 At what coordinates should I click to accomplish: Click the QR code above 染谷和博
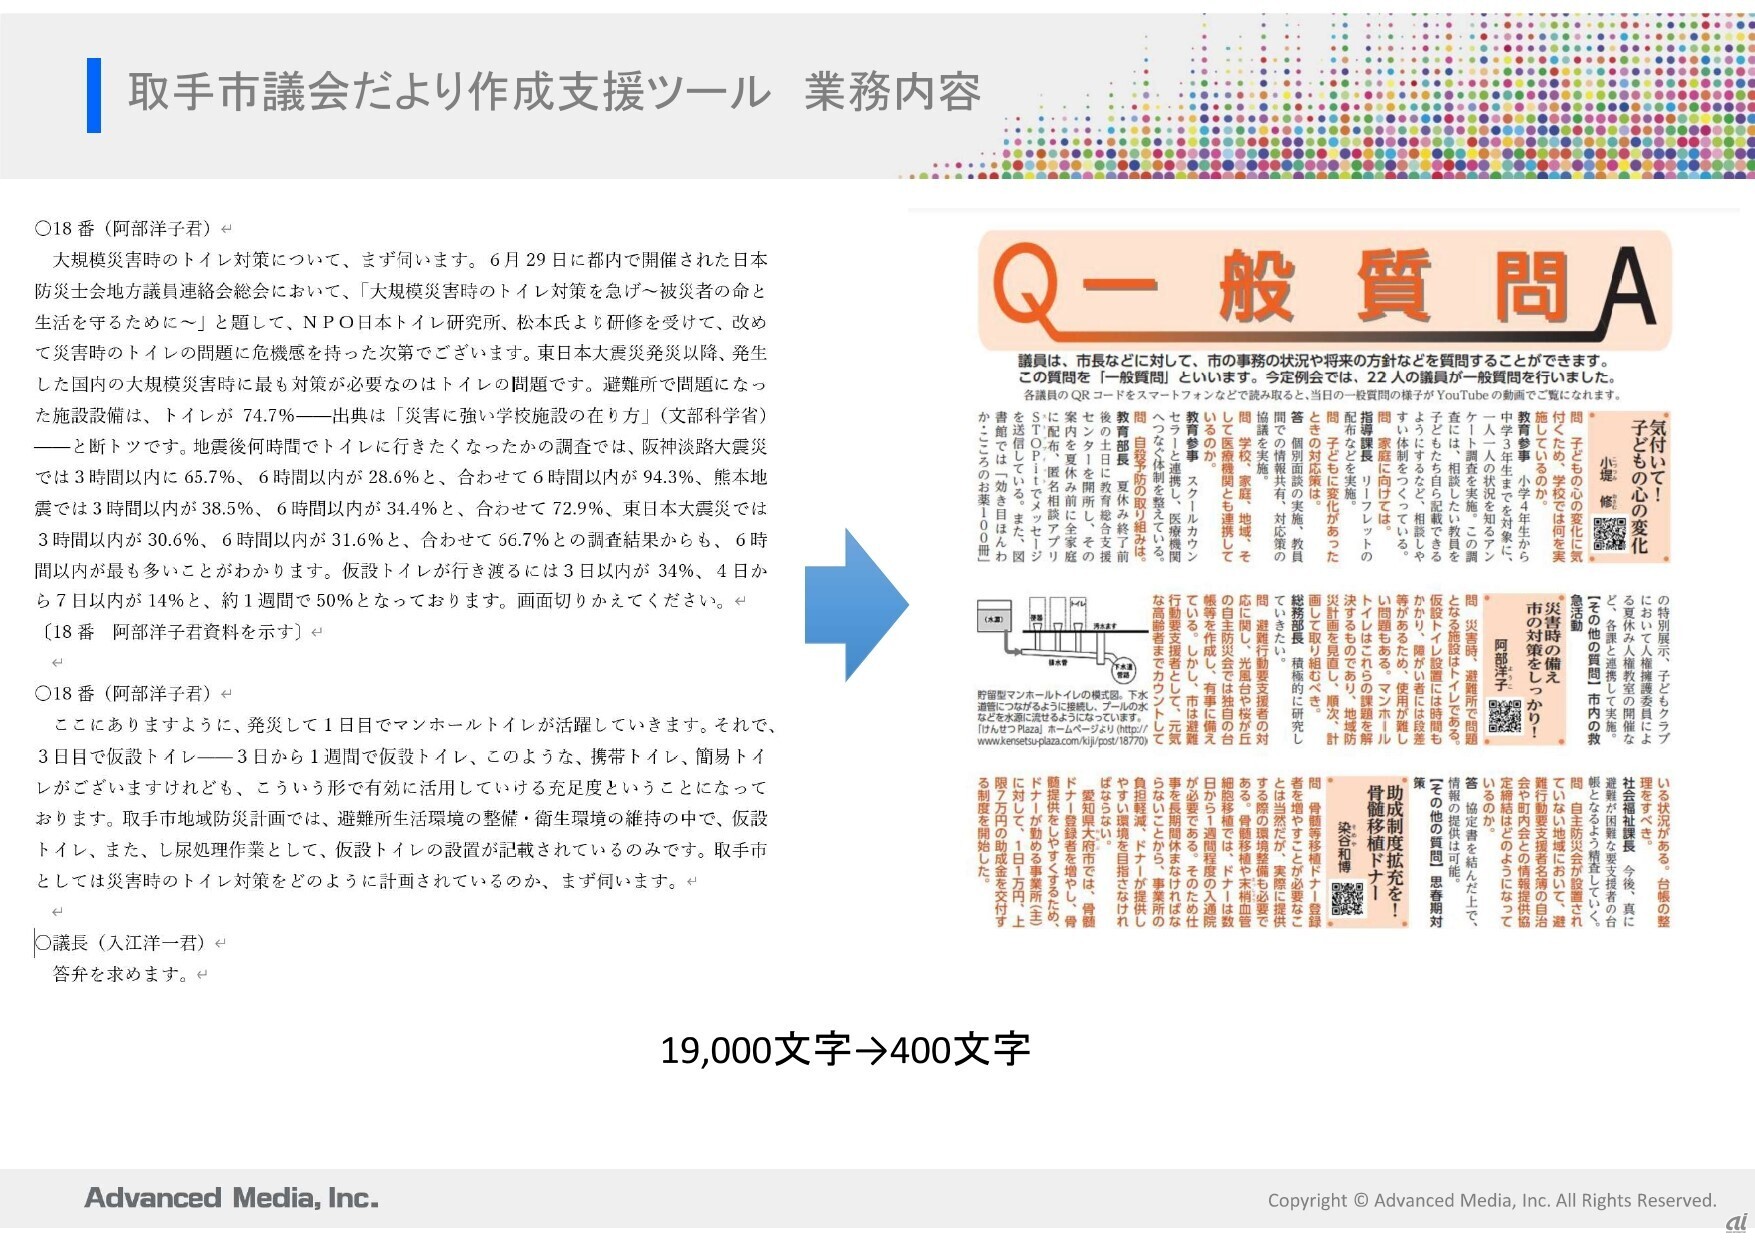click(1347, 899)
